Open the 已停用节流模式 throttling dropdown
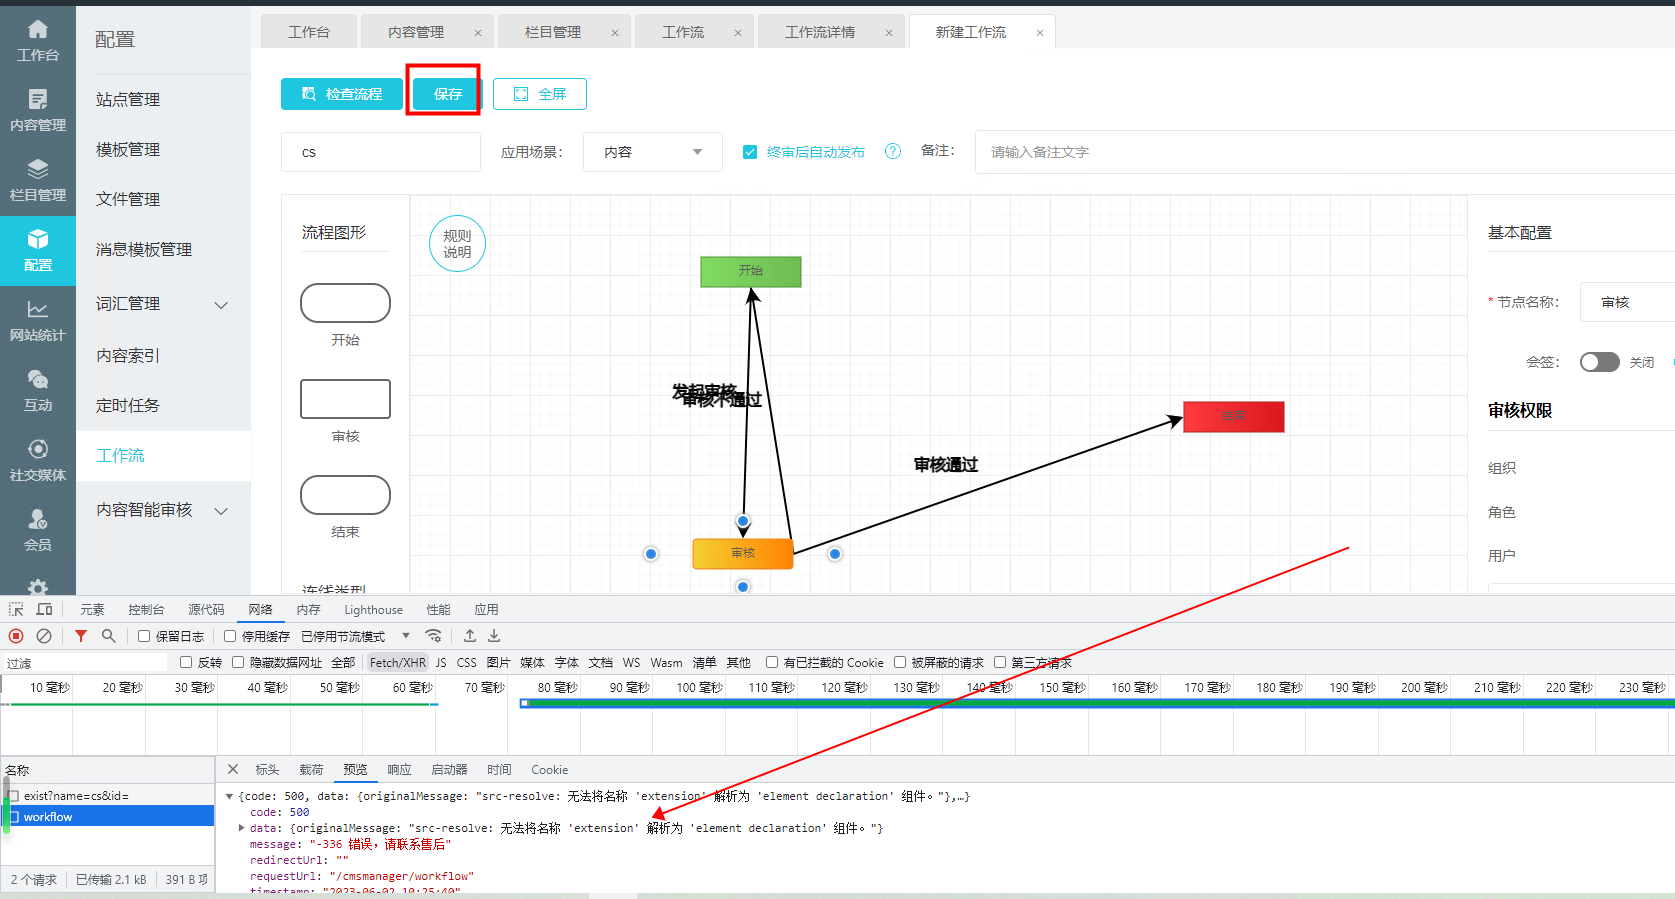This screenshot has width=1675, height=899. tap(356, 636)
